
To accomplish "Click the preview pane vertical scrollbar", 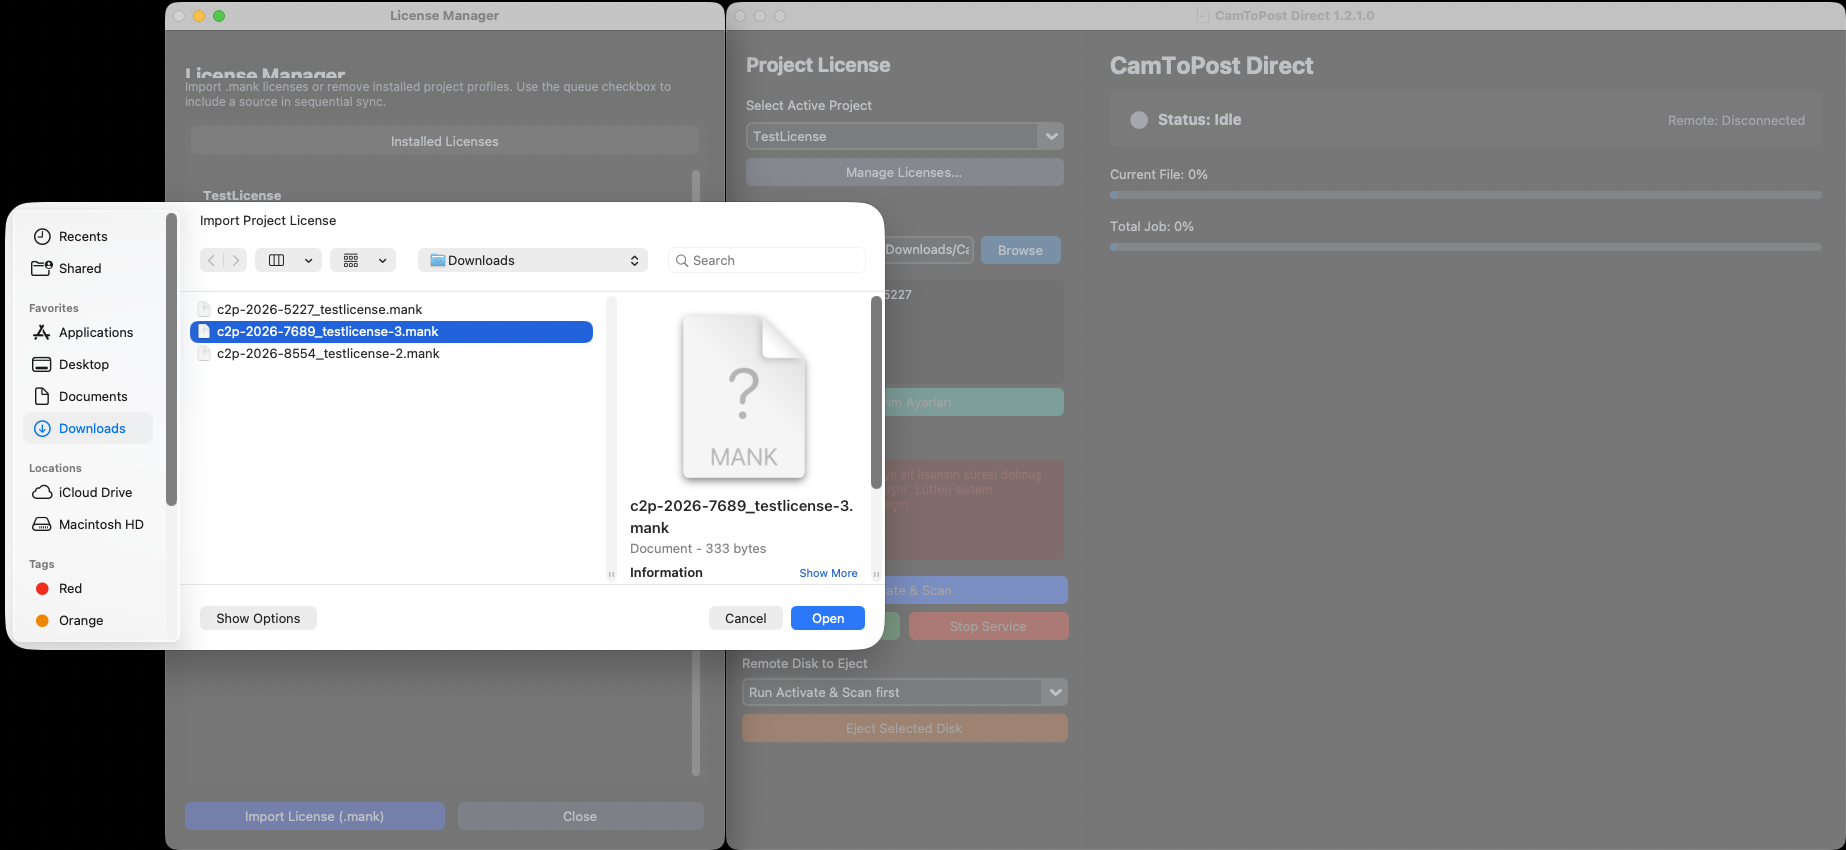I will 876,392.
